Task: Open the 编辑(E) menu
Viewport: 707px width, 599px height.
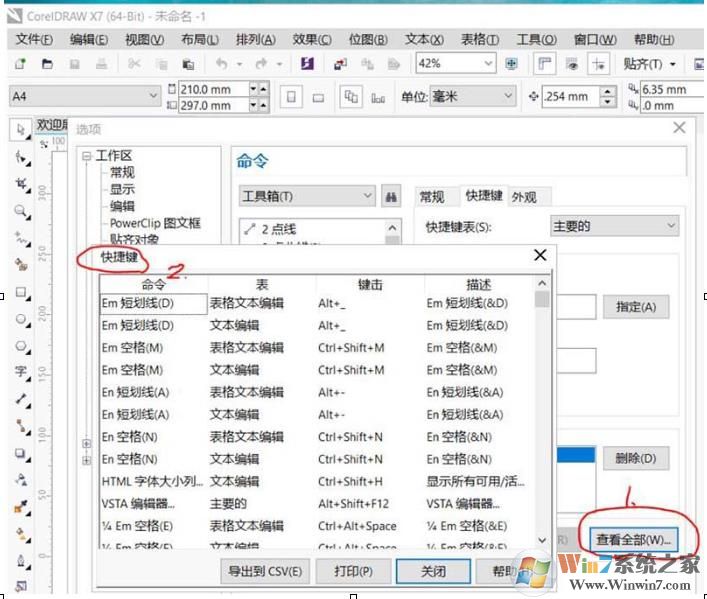Action: (89, 40)
